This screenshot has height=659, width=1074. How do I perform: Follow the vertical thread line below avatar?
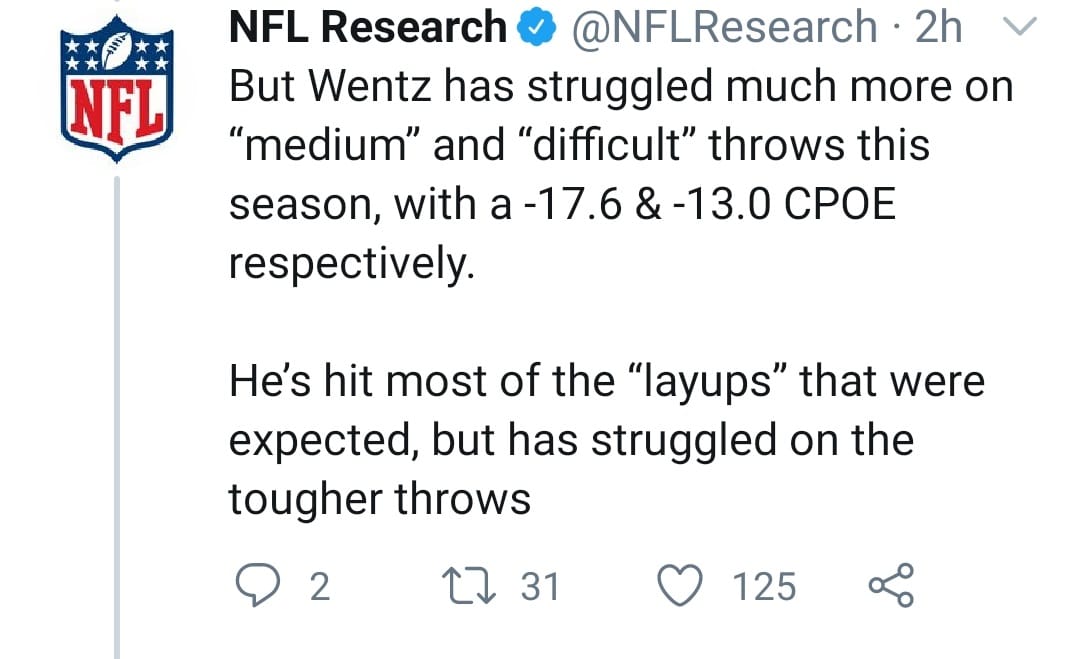point(118,420)
